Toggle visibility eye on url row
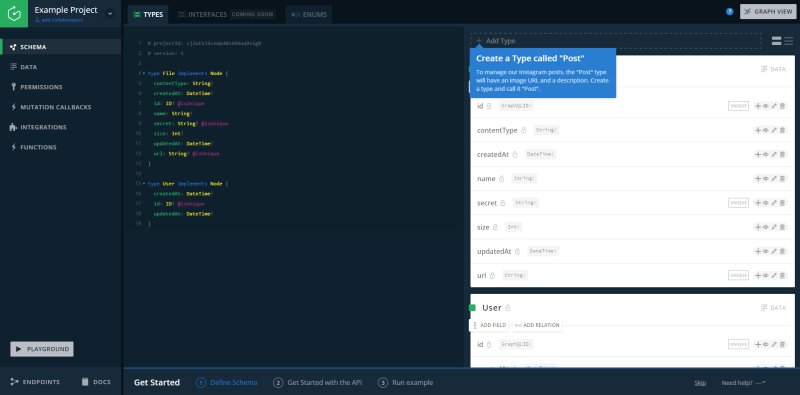800x395 pixels. pyautogui.click(x=765, y=275)
